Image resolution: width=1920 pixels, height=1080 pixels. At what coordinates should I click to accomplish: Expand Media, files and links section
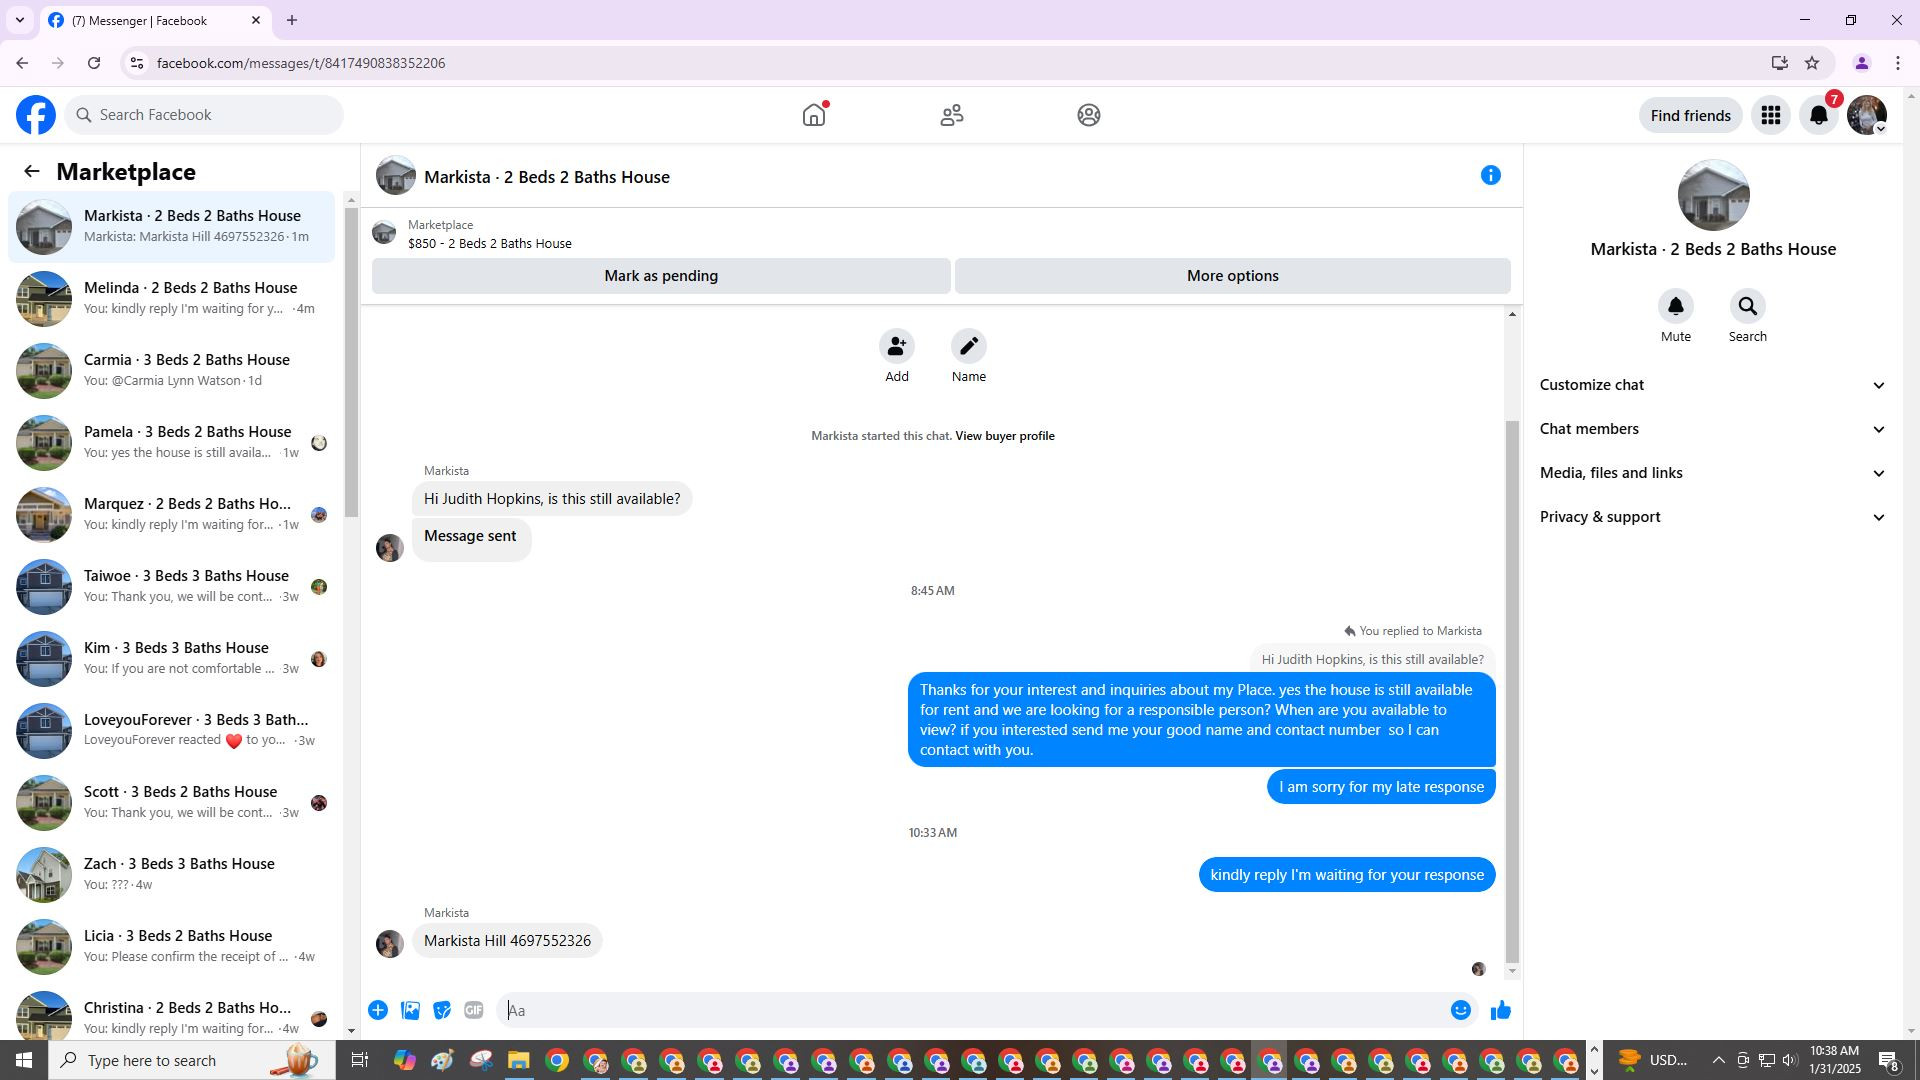point(1713,473)
